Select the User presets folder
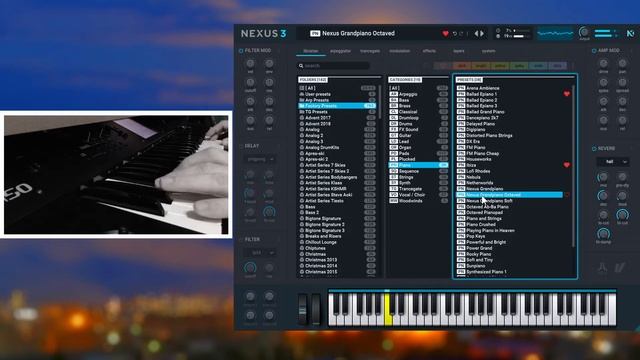This screenshot has height=360, width=640. pos(337,94)
